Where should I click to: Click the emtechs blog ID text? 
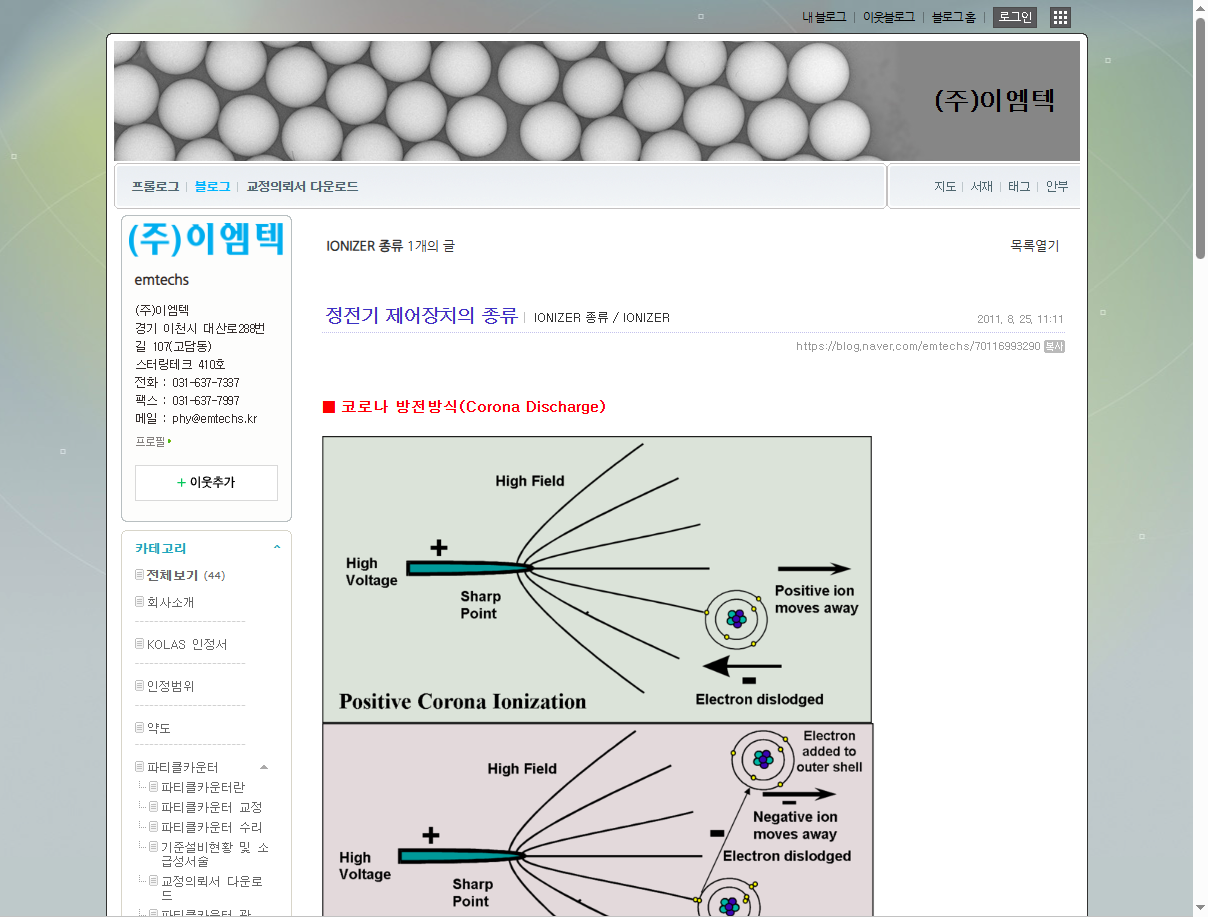pyautogui.click(x=162, y=280)
